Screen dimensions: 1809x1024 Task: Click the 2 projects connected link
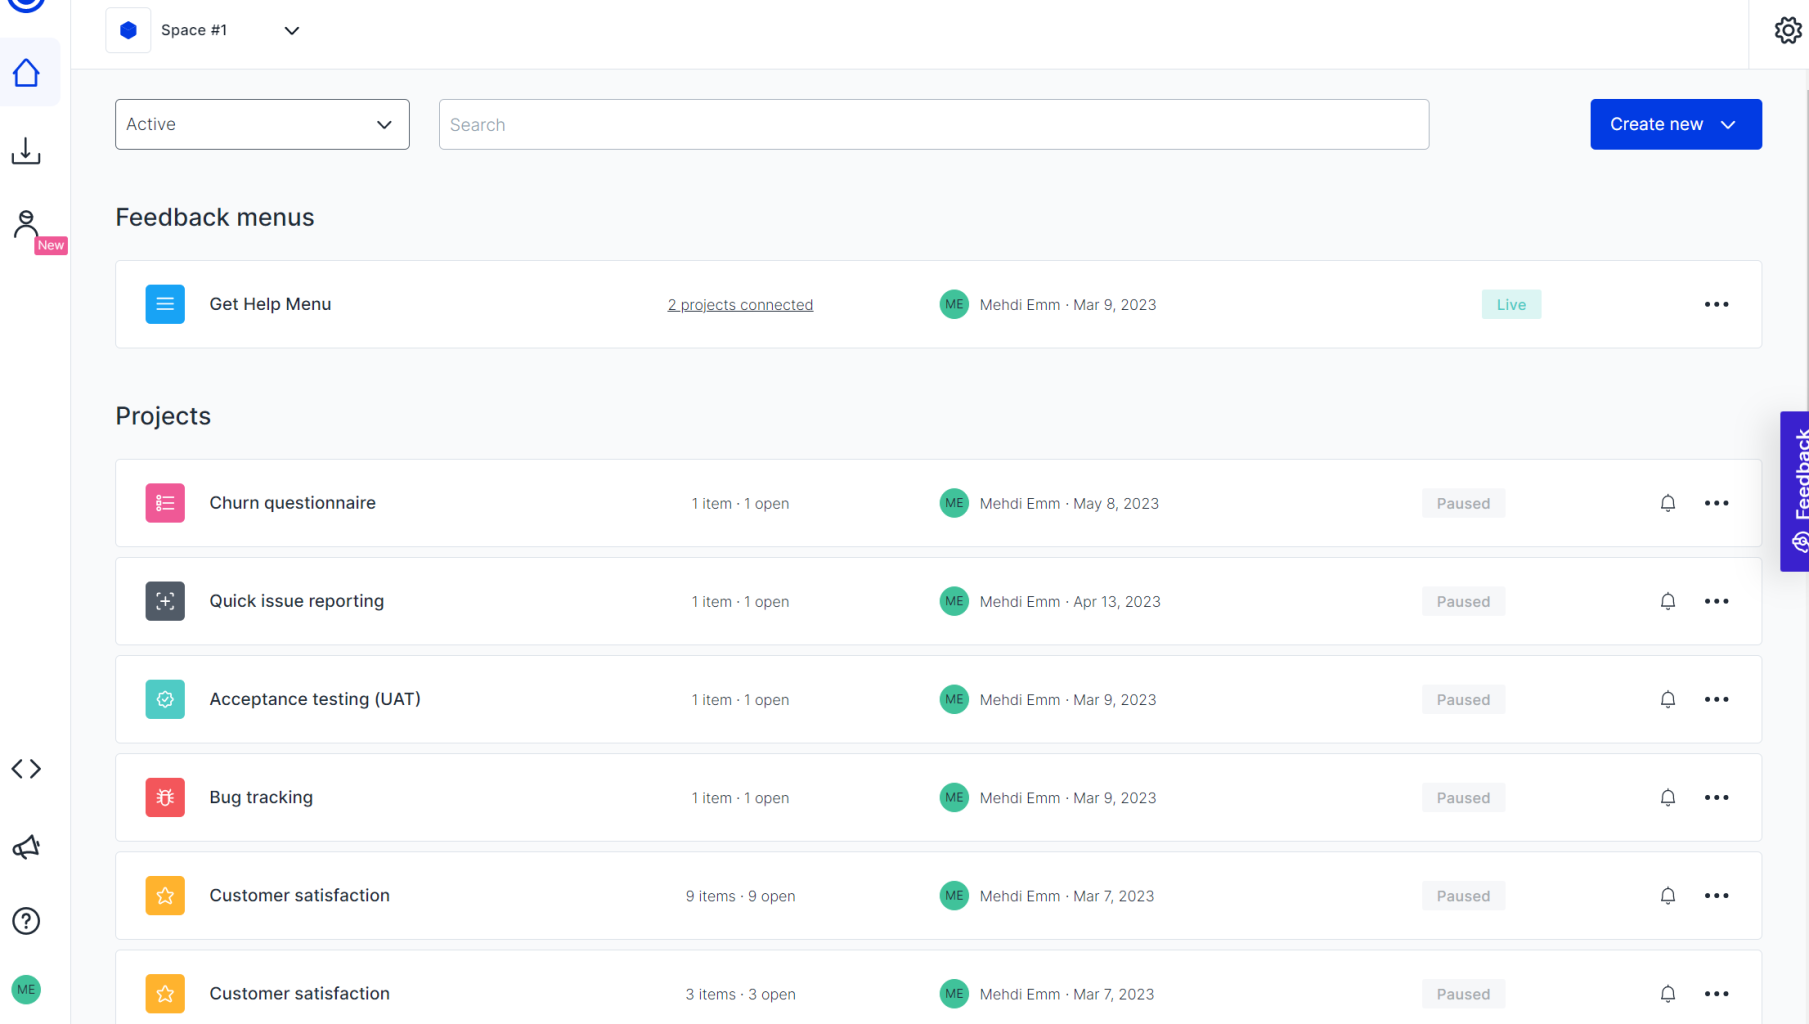pyautogui.click(x=740, y=305)
